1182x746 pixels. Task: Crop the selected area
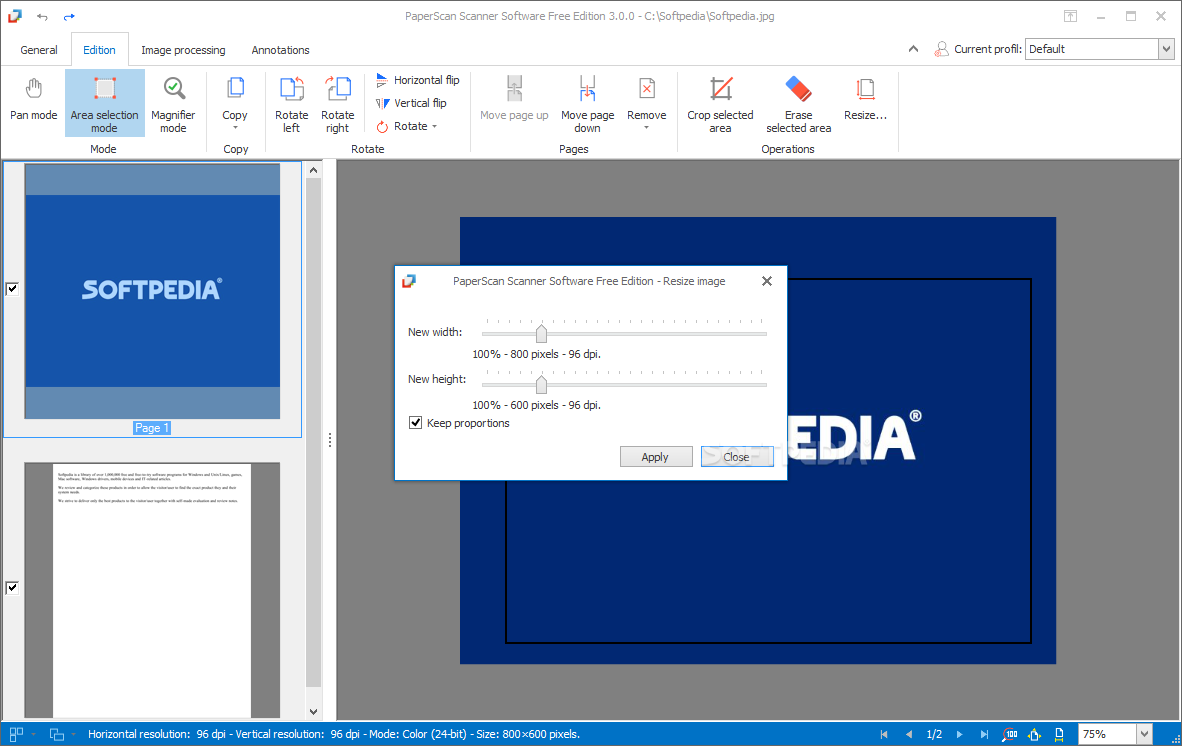[720, 102]
